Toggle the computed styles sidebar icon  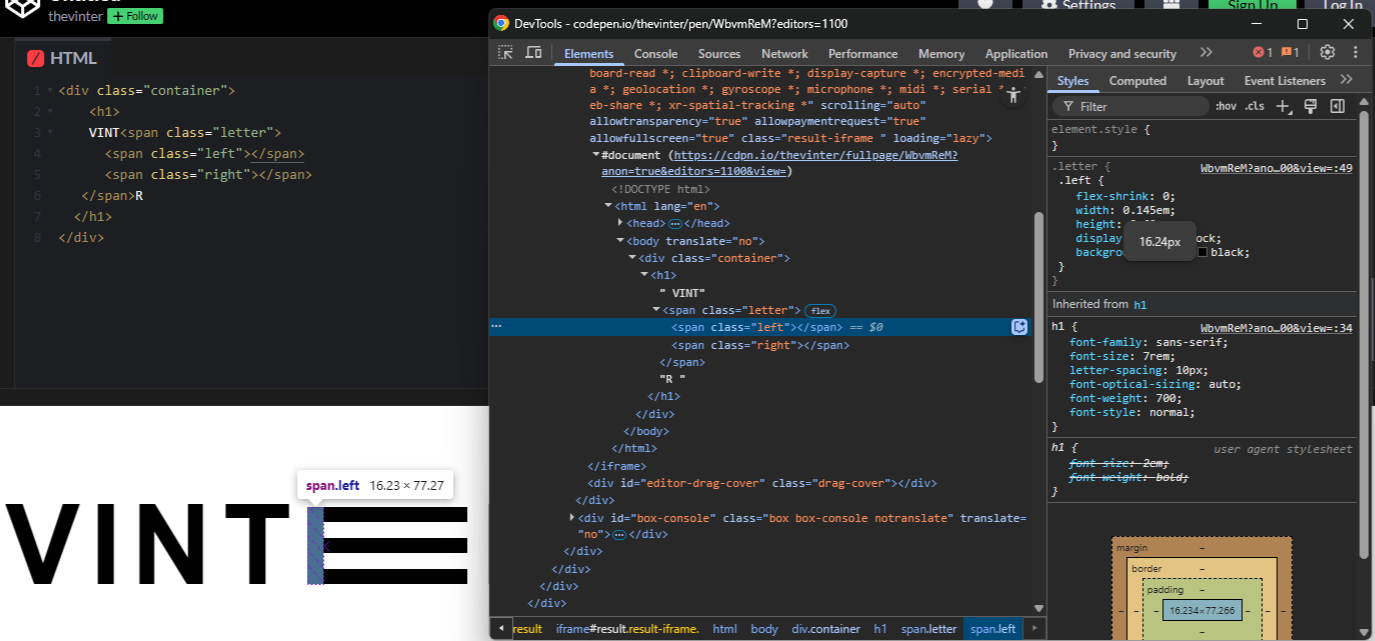(x=1337, y=106)
